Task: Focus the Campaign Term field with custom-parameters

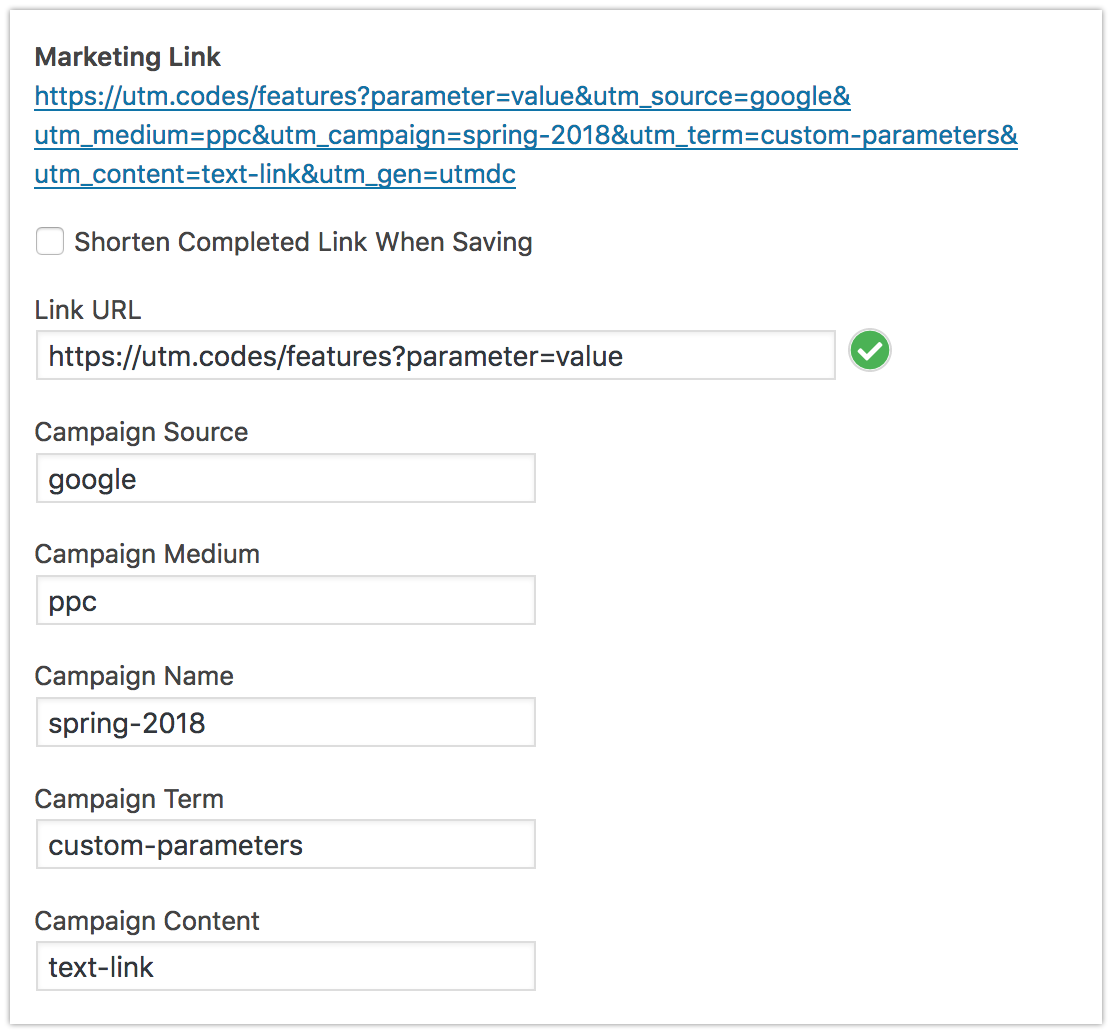Action: [x=285, y=845]
